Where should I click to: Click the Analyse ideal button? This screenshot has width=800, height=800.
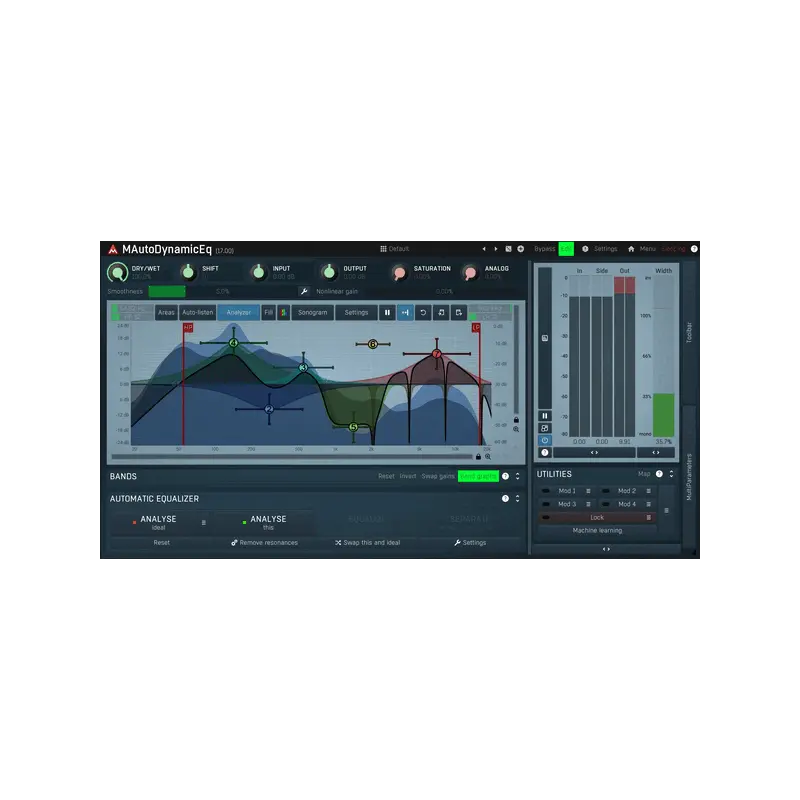[159, 522]
